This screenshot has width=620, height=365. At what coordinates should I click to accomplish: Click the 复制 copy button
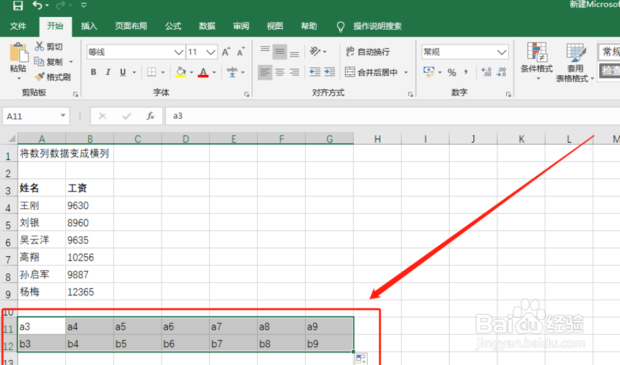49,62
